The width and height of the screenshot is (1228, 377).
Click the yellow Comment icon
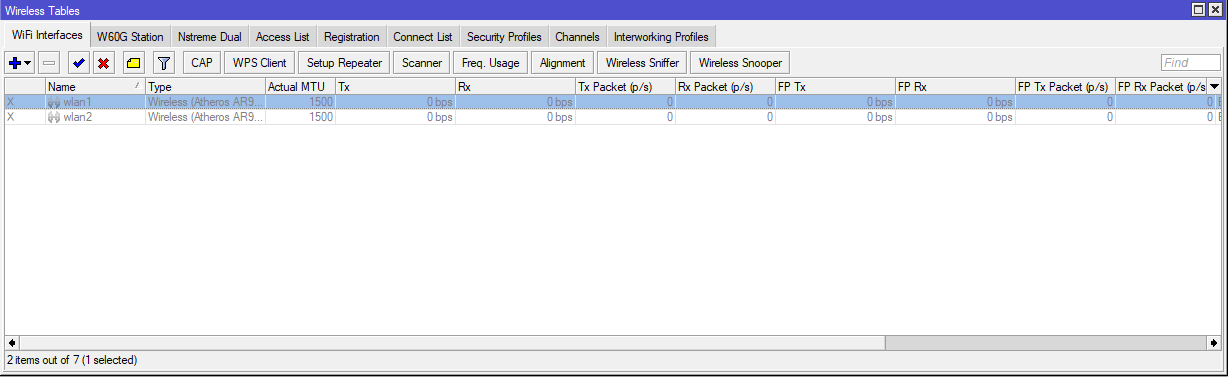[133, 63]
